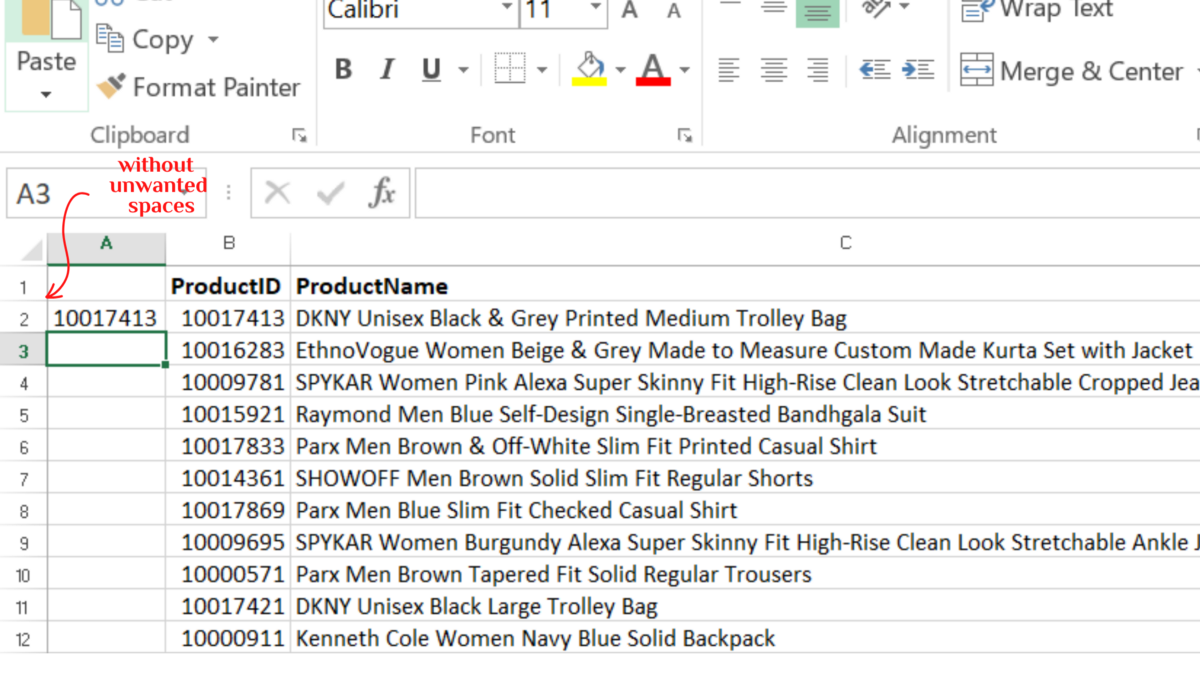
Task: Open the Font settings dialog launcher
Action: coord(685,135)
